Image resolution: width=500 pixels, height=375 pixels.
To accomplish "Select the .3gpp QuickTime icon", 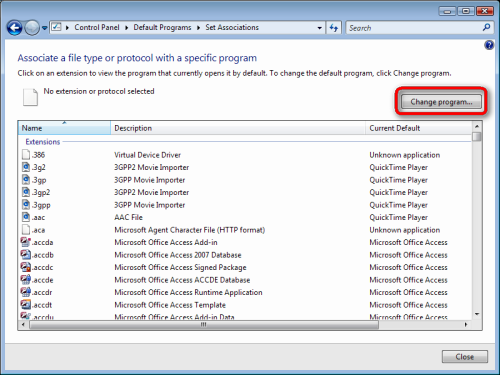I will 26,205.
